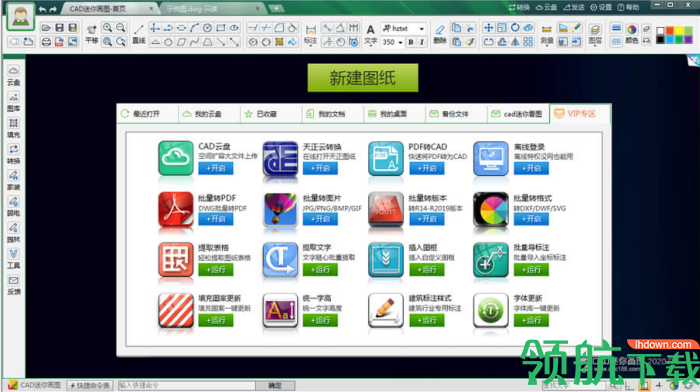700x392 pixels.
Task: Click the 文字 text tool
Action: coord(371,34)
